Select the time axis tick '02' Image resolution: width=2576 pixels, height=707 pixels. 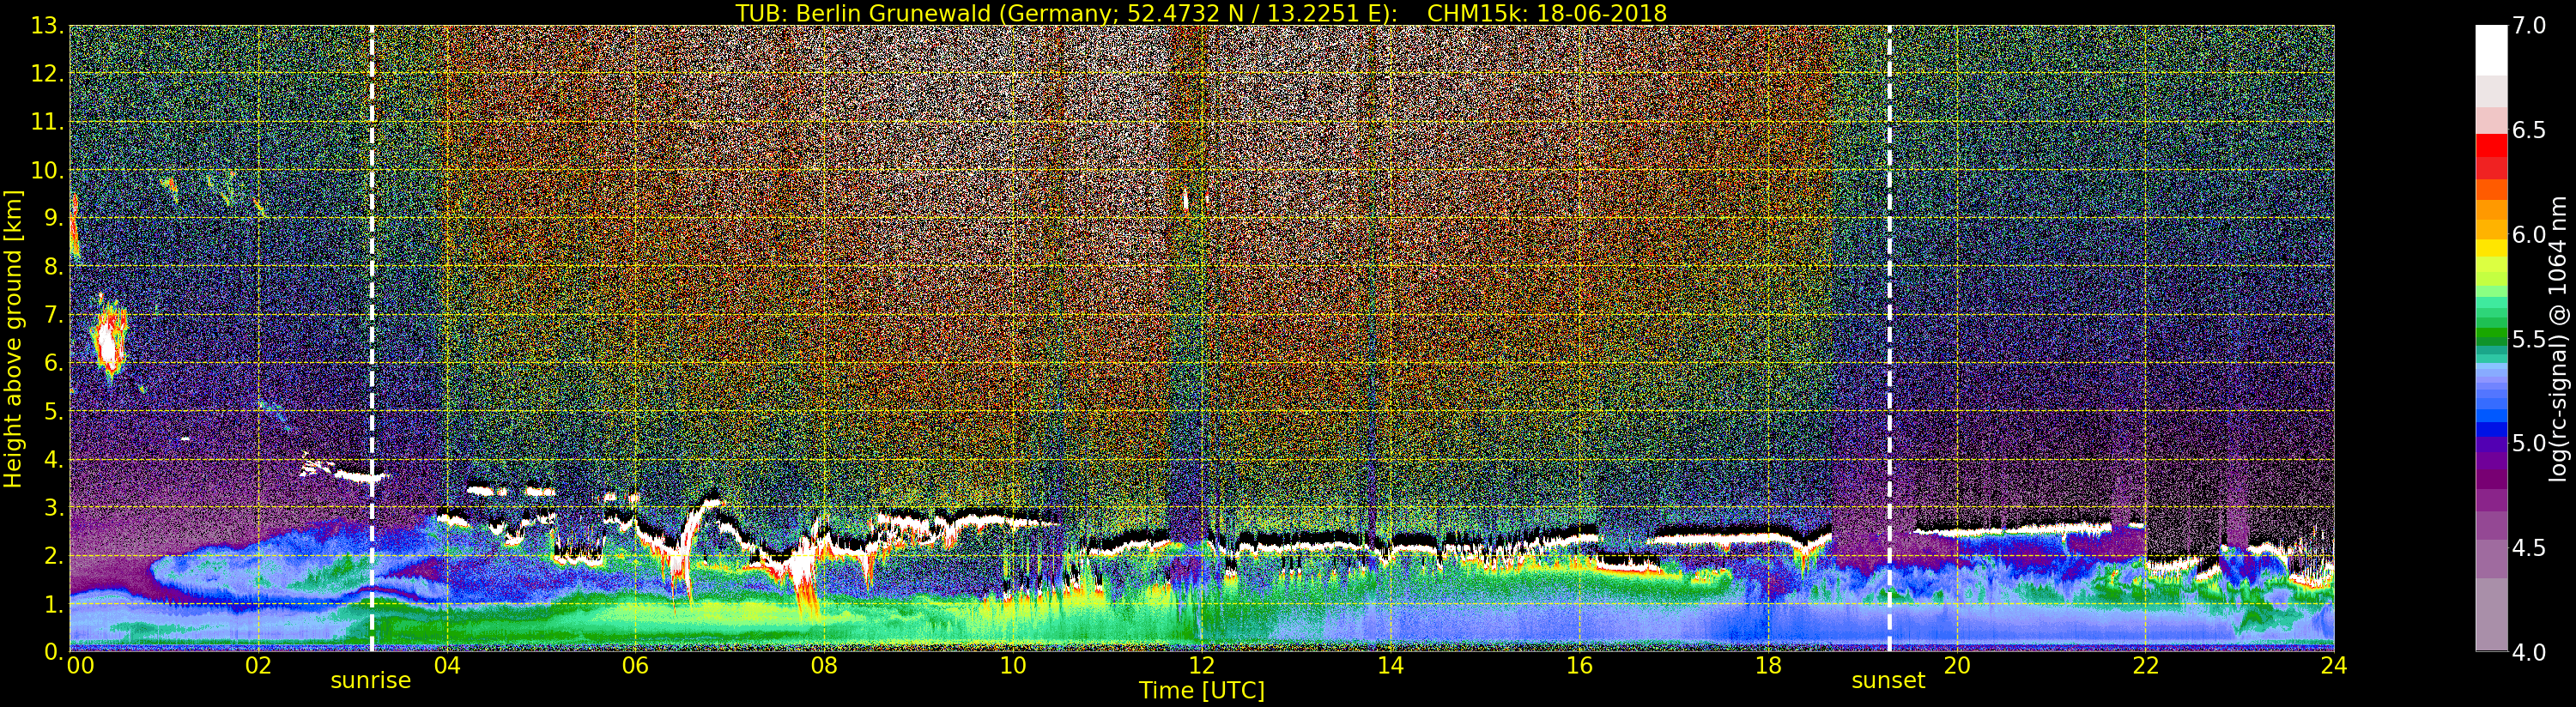pyautogui.click(x=258, y=666)
